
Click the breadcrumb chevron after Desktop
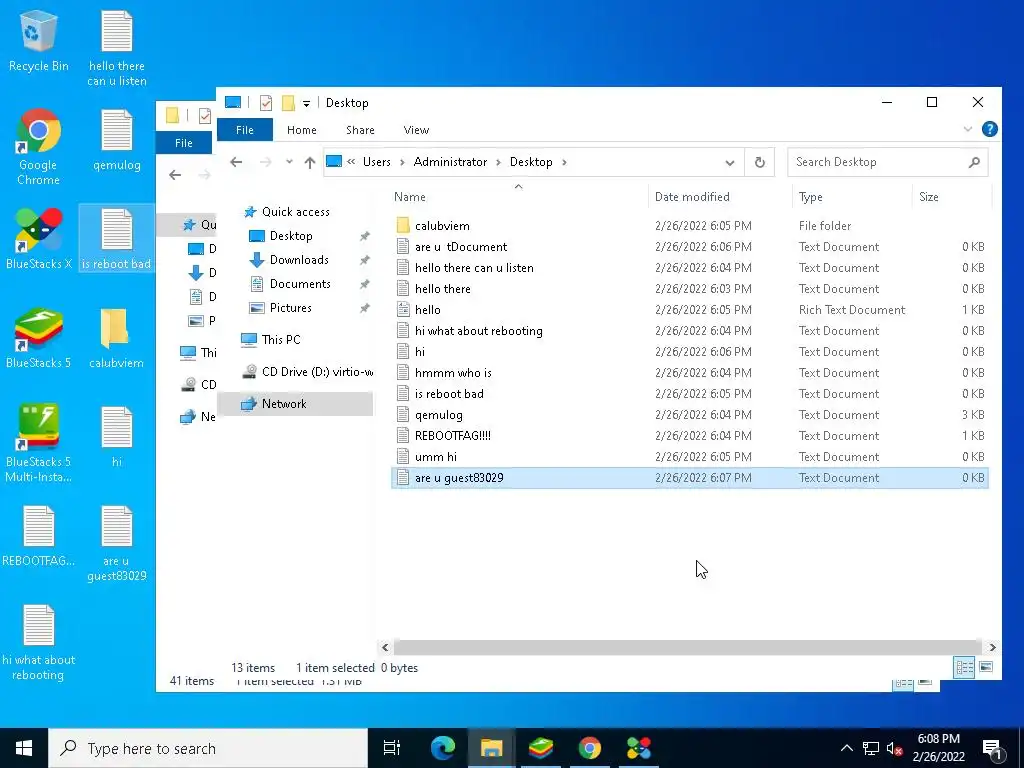564,162
